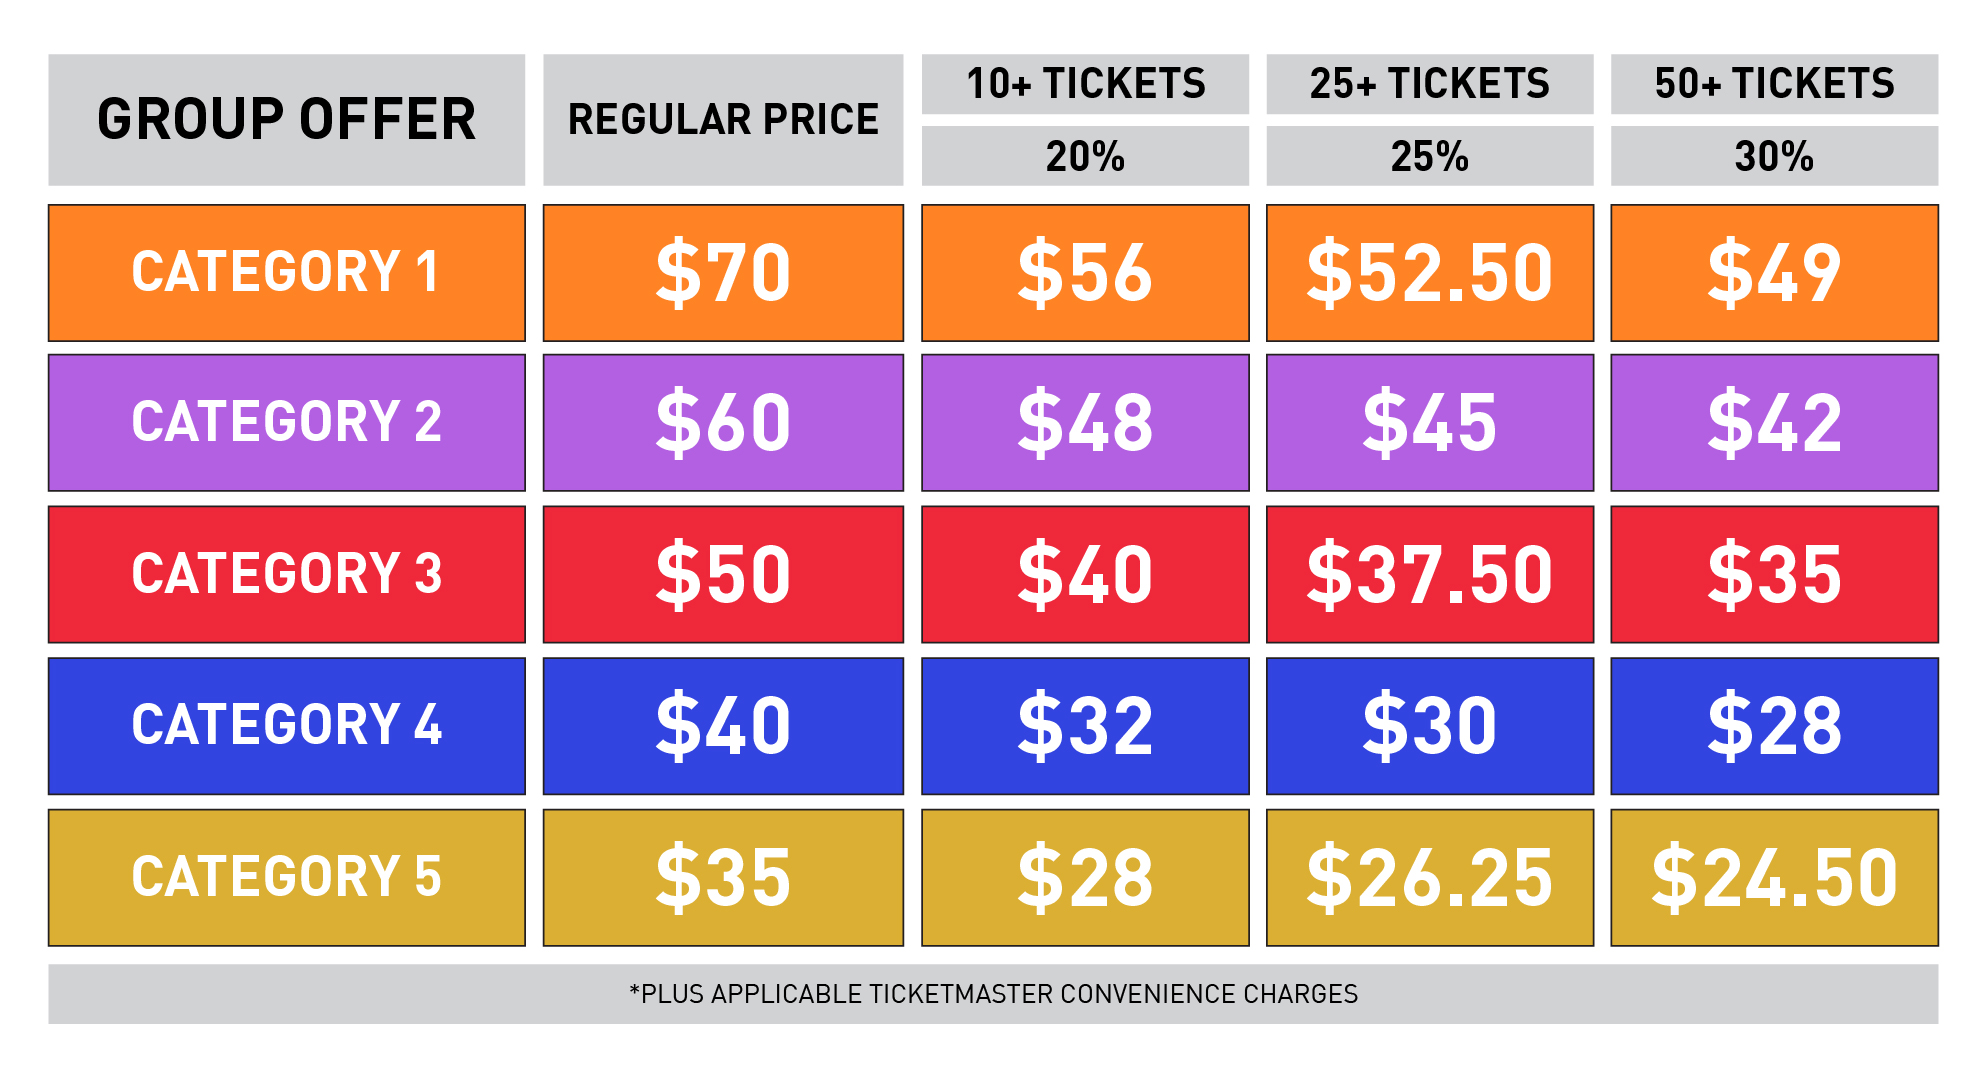The width and height of the screenshot is (1987, 1075).
Task: Click the GROUP OFFER header cell
Action: pyautogui.click(x=286, y=120)
